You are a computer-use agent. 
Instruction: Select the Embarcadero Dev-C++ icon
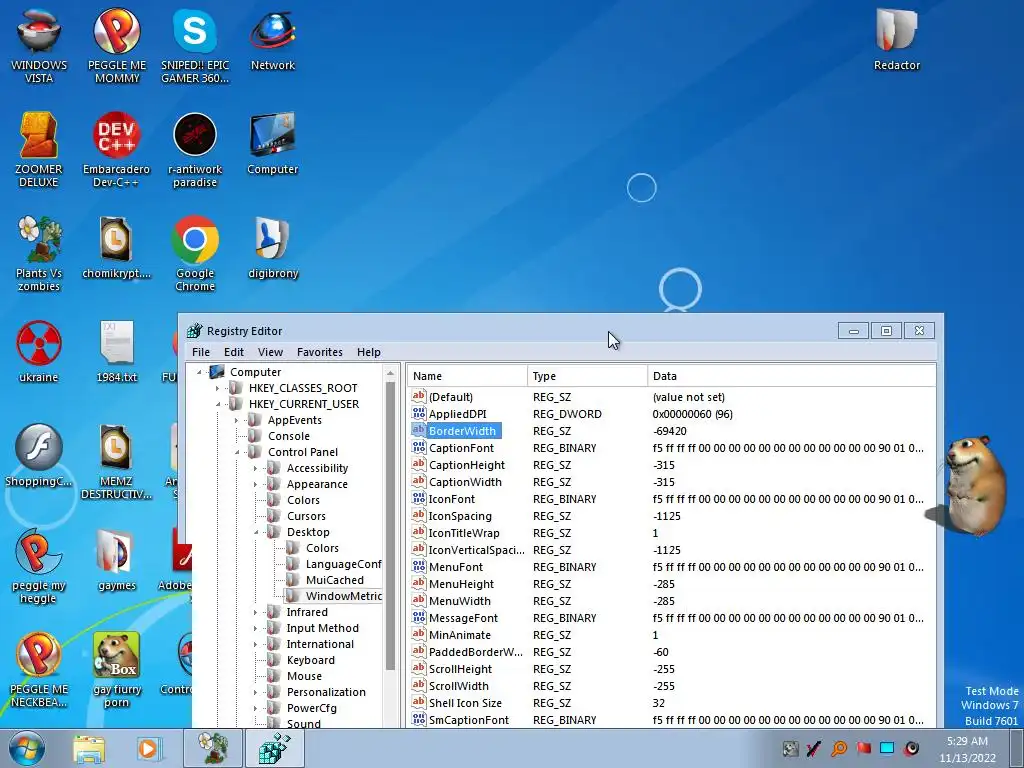click(x=116, y=150)
